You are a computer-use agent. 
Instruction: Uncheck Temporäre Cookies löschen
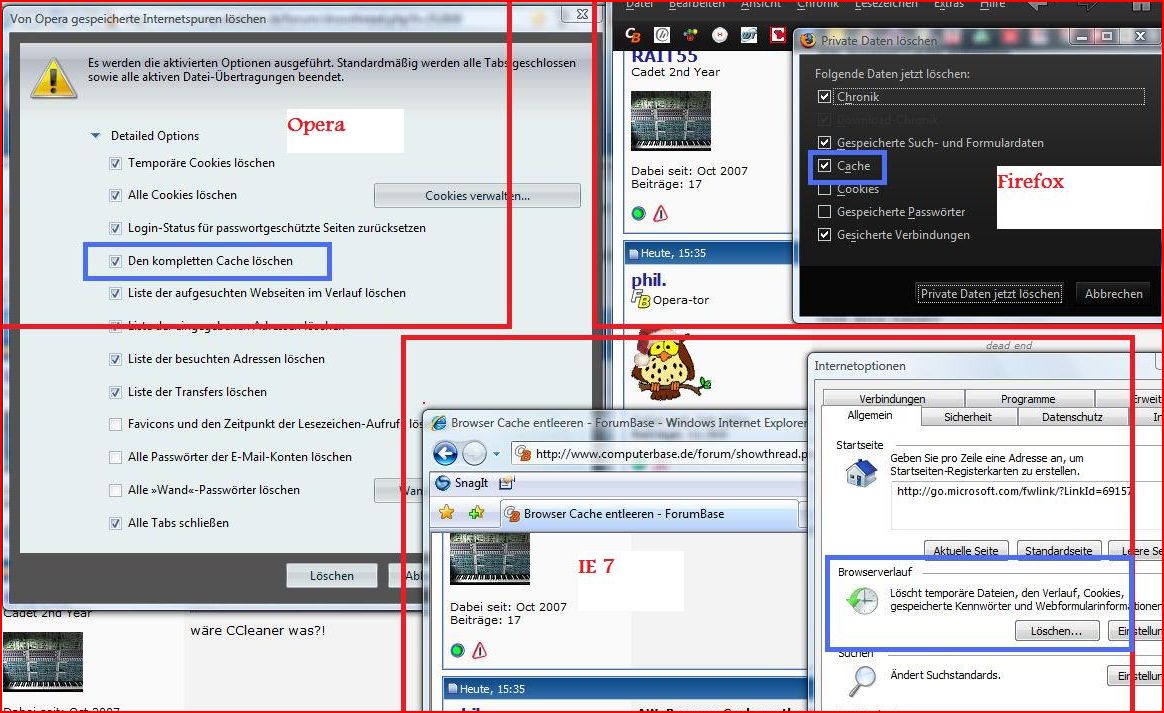pos(115,163)
